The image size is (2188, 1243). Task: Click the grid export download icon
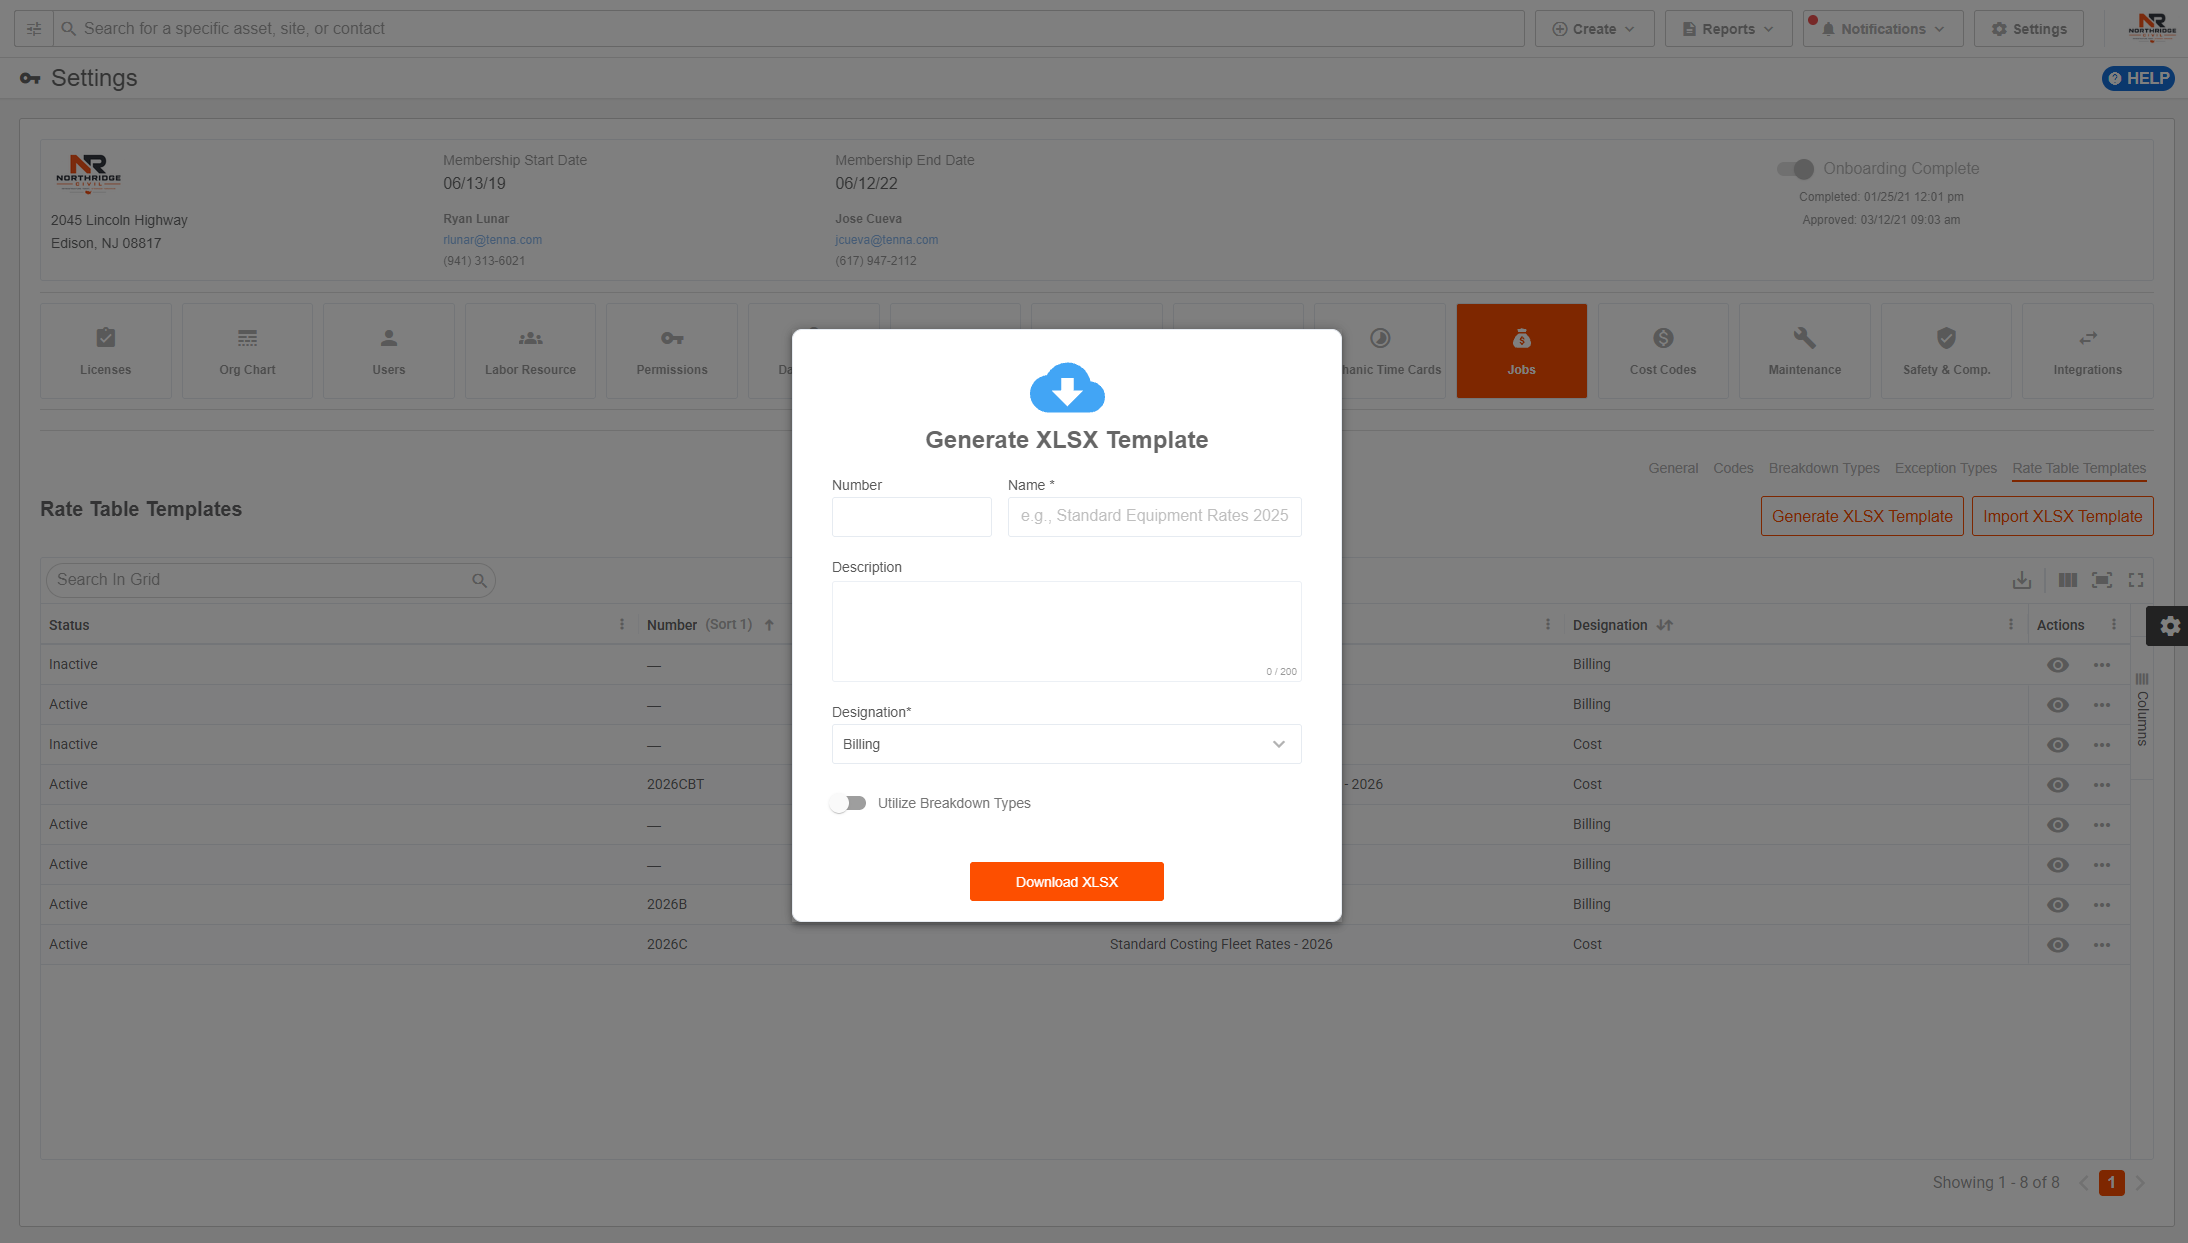coord(2022,580)
